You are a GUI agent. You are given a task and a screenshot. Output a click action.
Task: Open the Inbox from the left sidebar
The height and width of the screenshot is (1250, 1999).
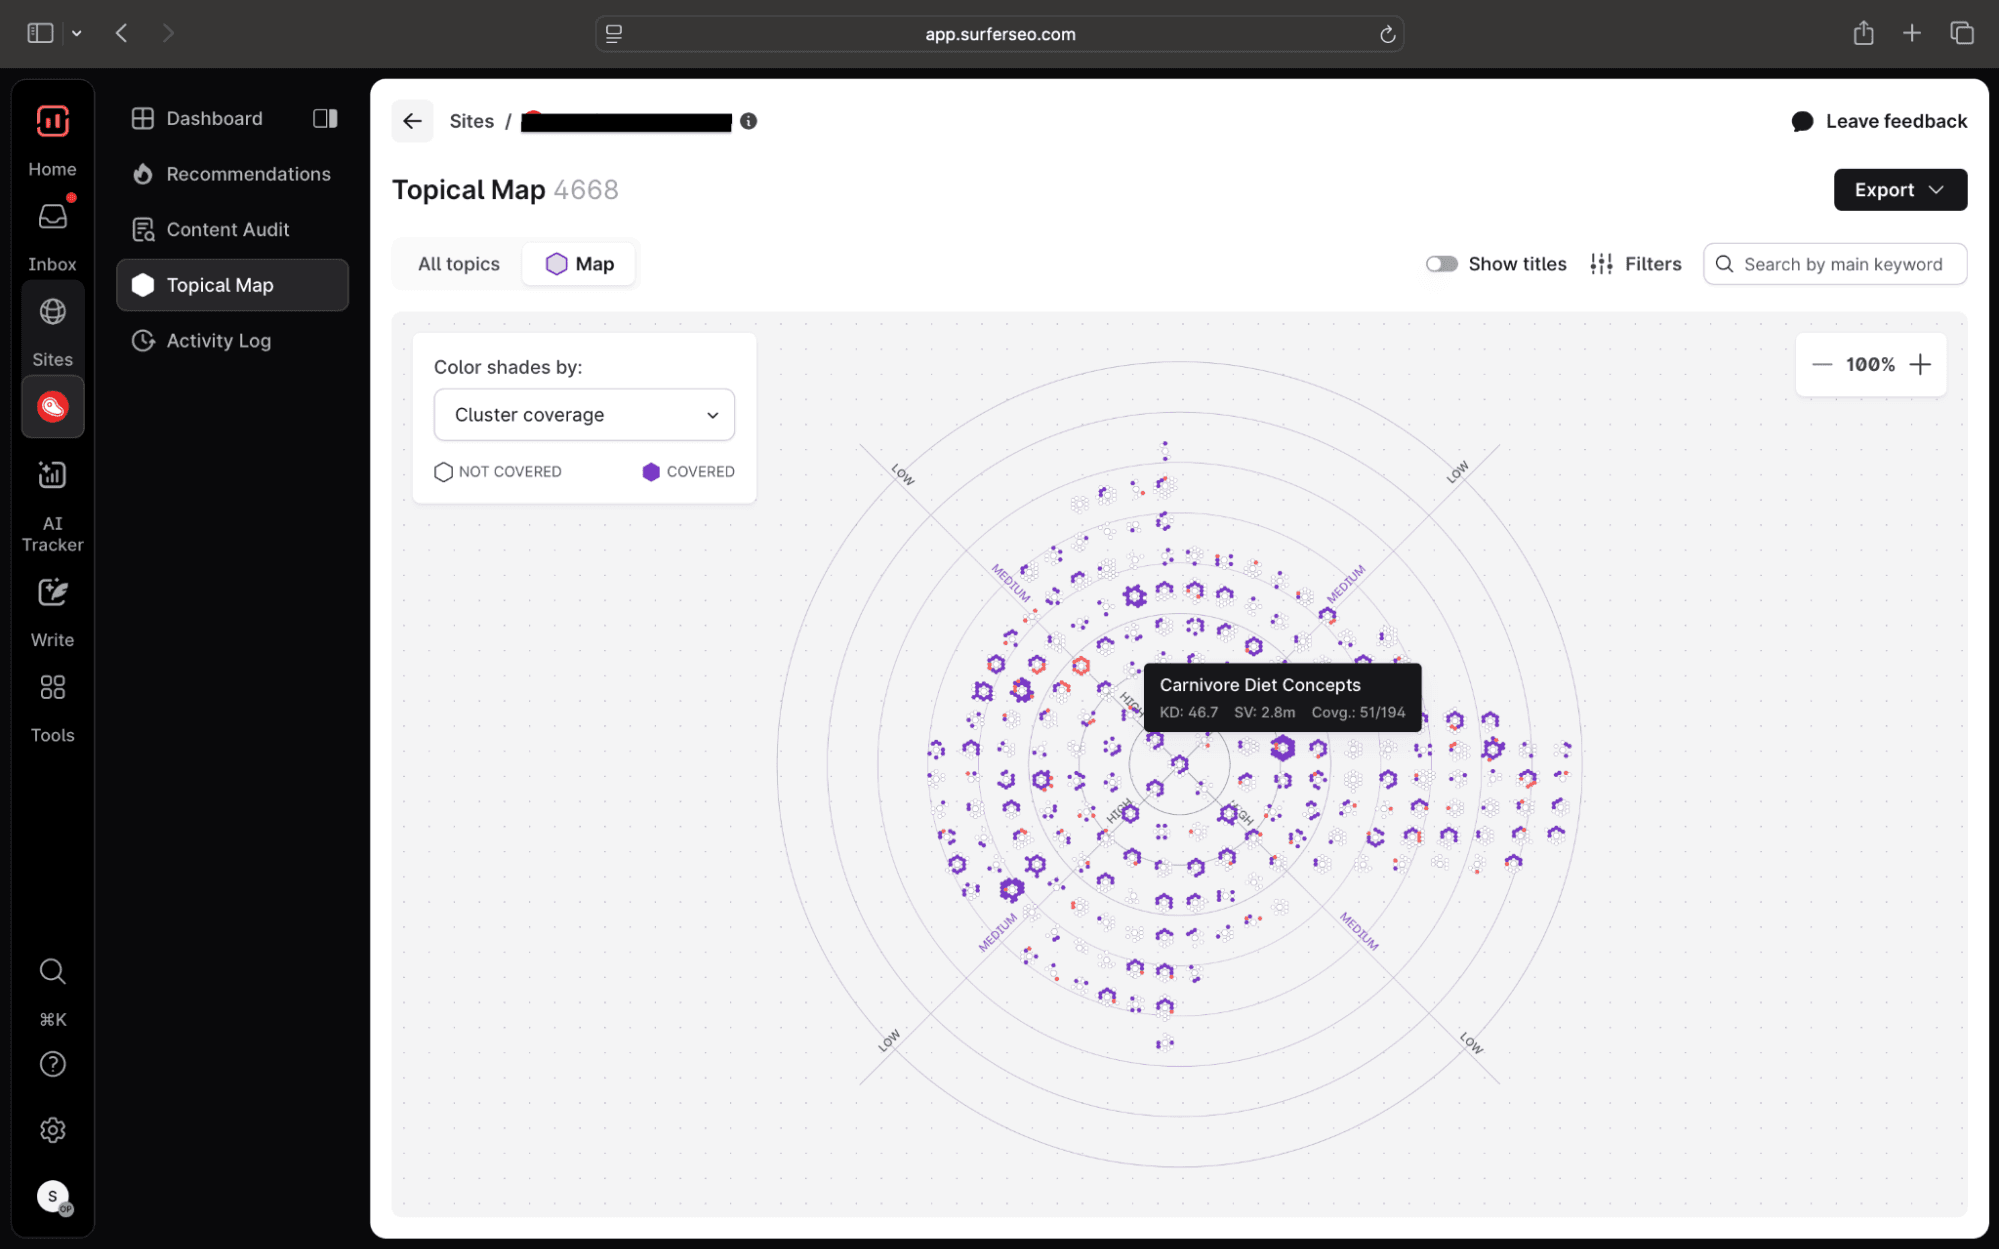tap(52, 216)
